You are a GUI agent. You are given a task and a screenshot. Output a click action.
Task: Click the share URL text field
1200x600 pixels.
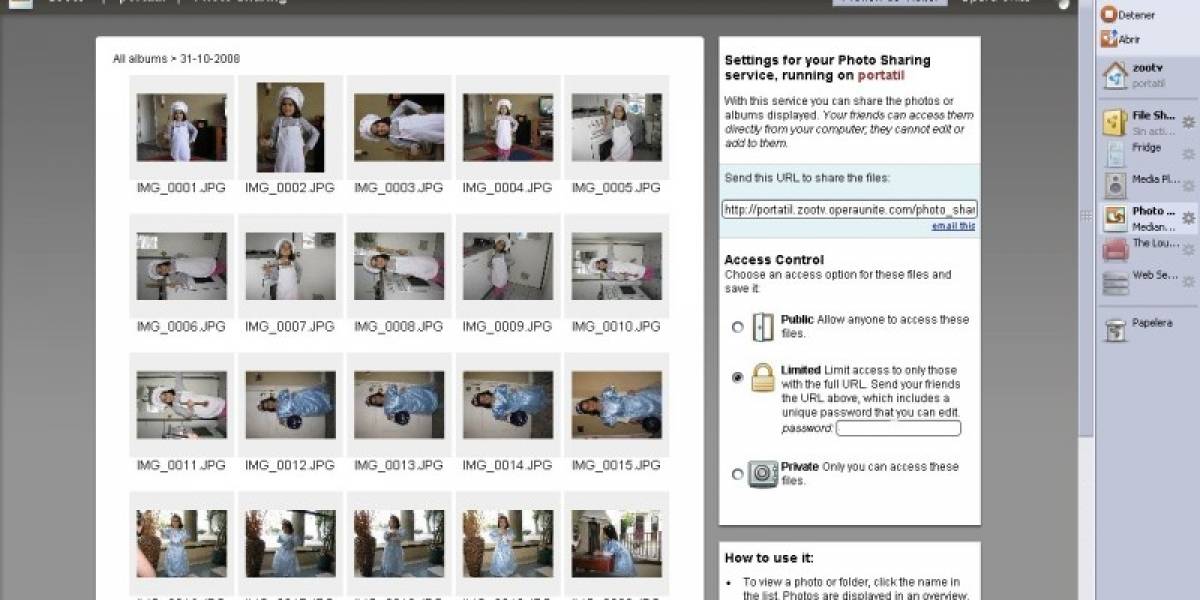[850, 209]
